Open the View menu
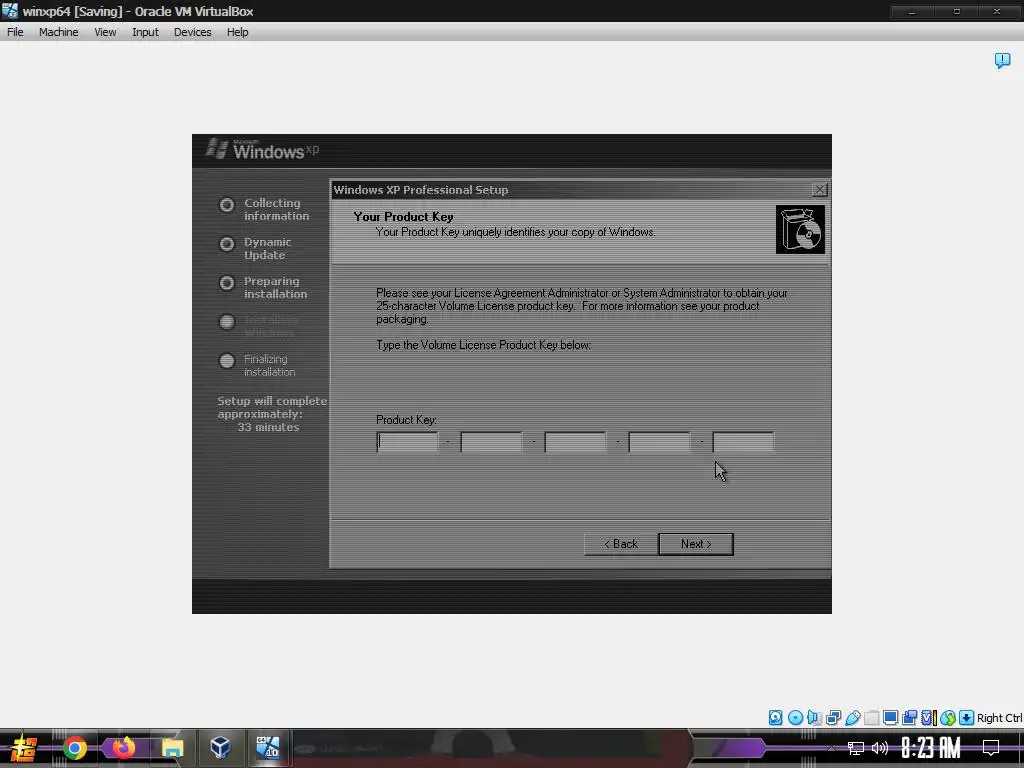 (104, 32)
